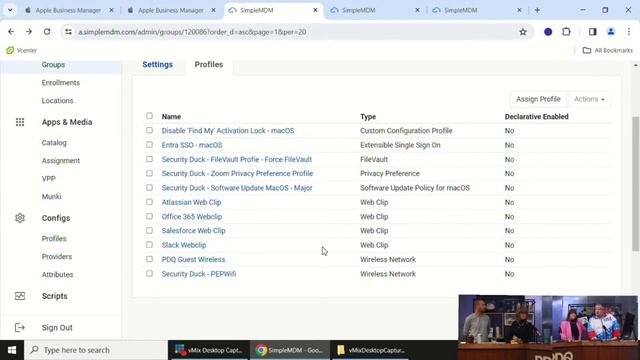Click the page vertical scrollbar

pos(636,184)
